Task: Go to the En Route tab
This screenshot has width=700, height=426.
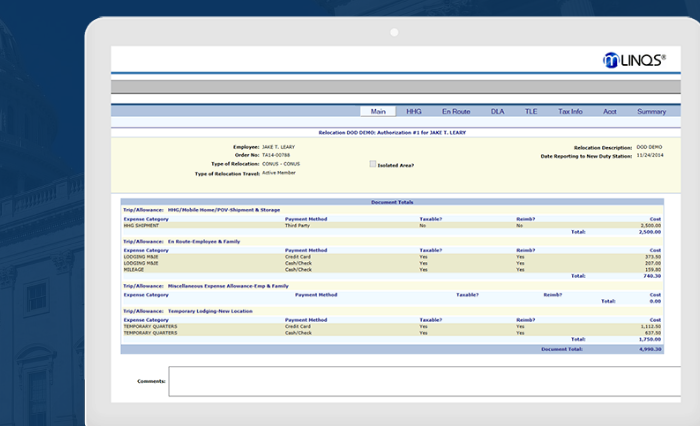Action: [x=456, y=111]
